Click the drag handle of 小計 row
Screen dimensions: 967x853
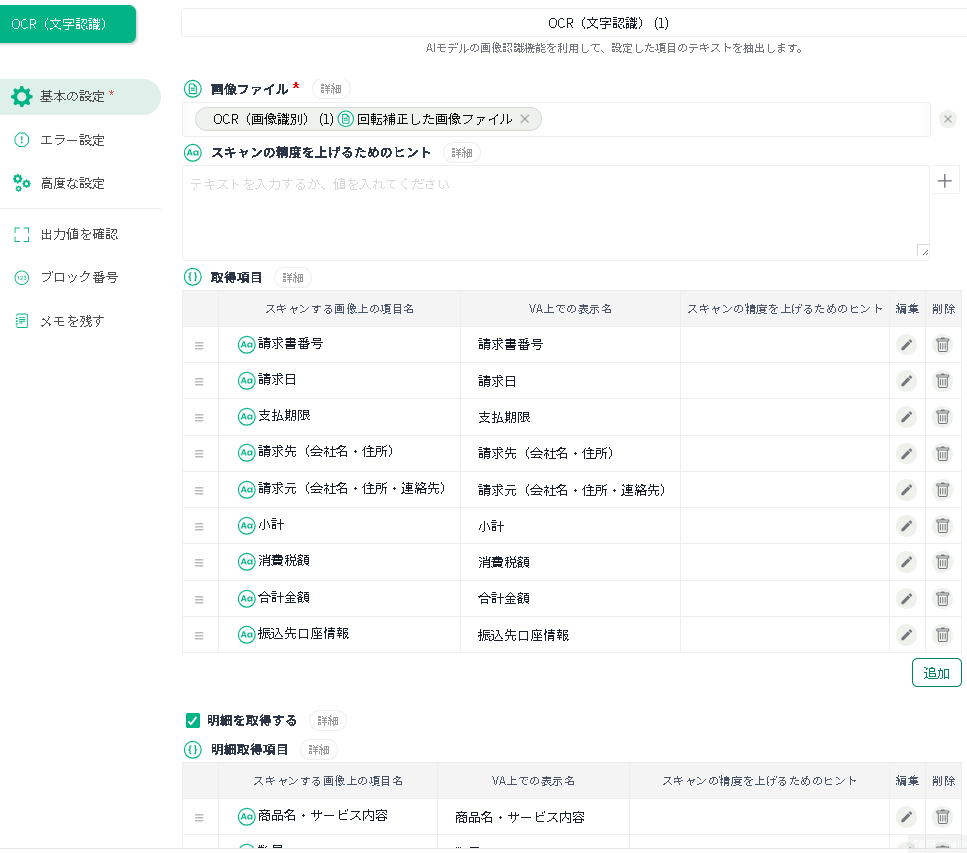coord(199,526)
